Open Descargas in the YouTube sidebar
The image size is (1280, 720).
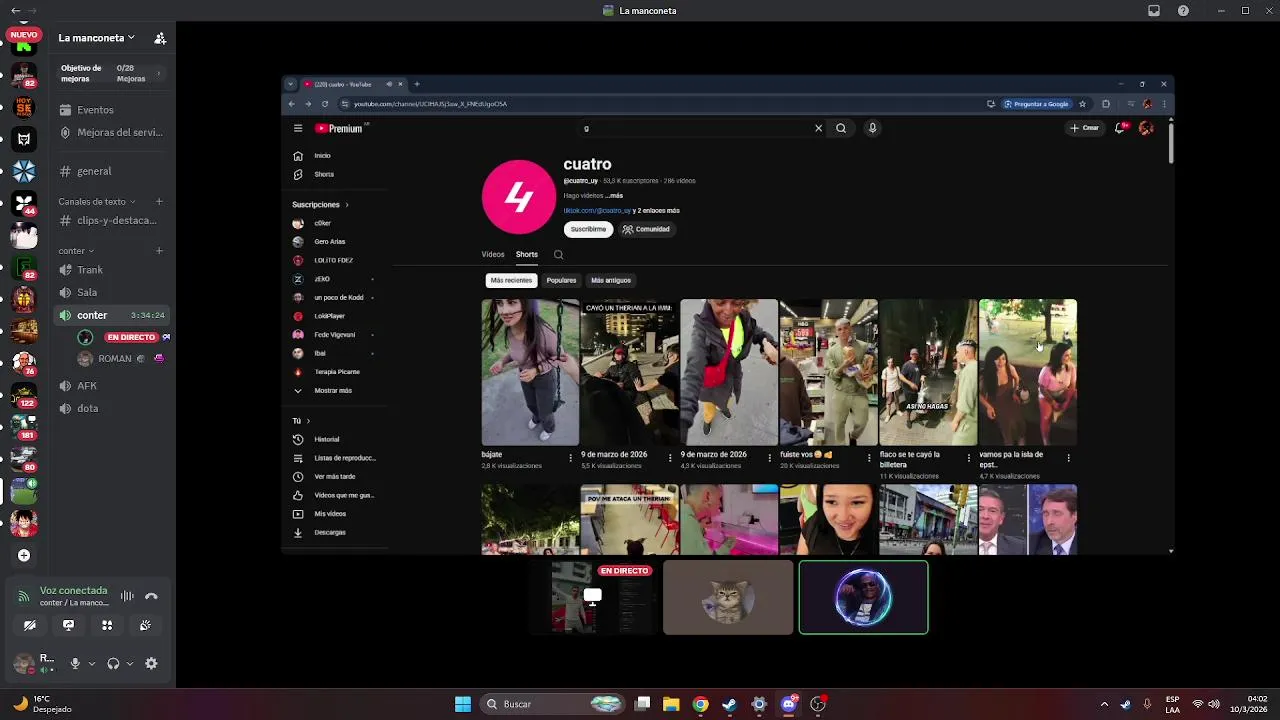point(330,532)
